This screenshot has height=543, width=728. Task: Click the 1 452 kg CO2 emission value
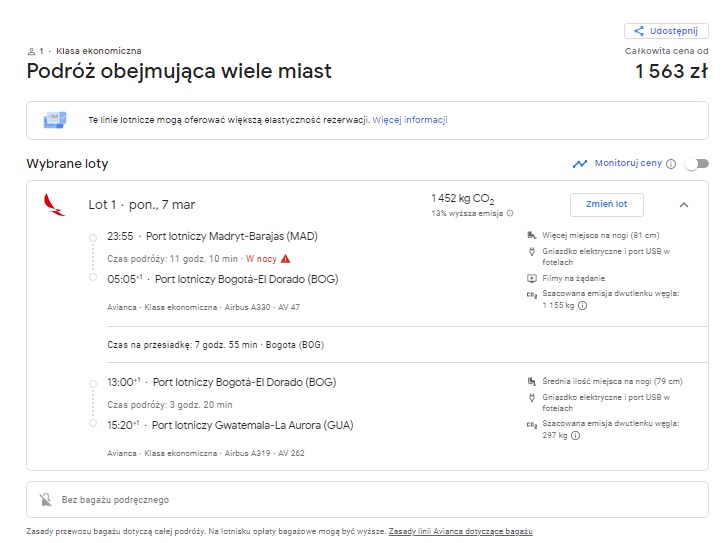(x=462, y=199)
